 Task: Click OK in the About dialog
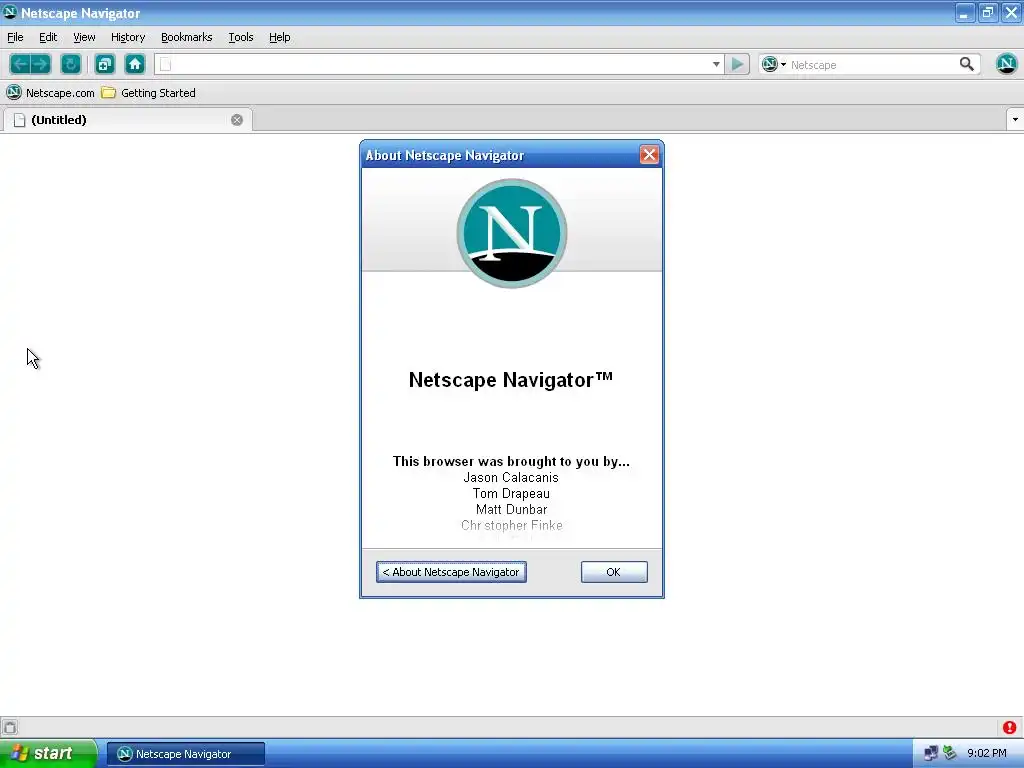pos(614,572)
